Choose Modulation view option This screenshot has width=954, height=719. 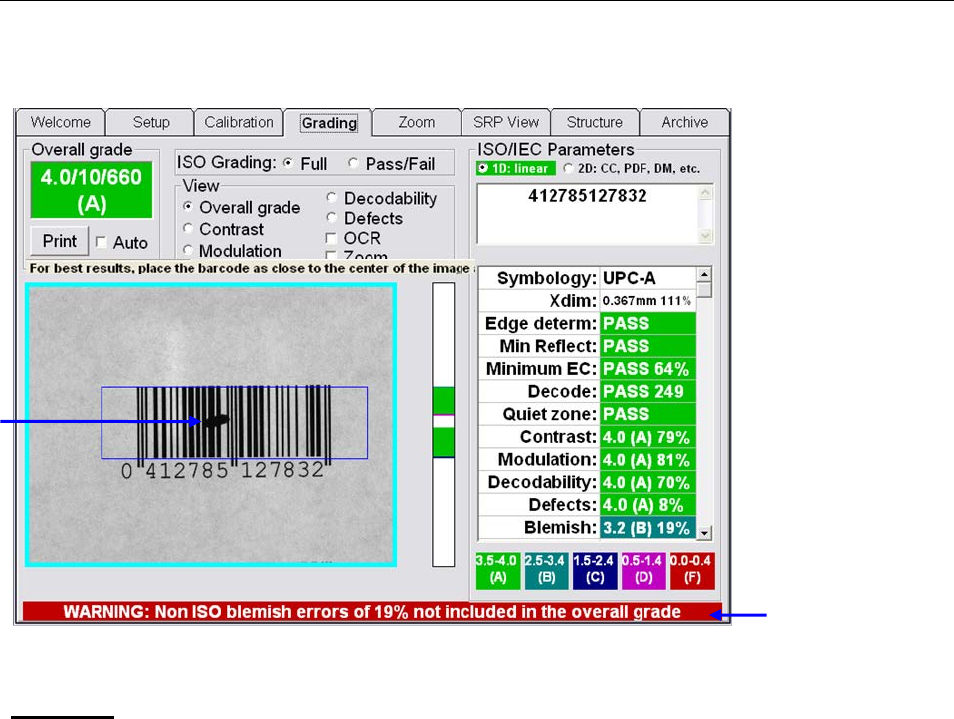(188, 250)
